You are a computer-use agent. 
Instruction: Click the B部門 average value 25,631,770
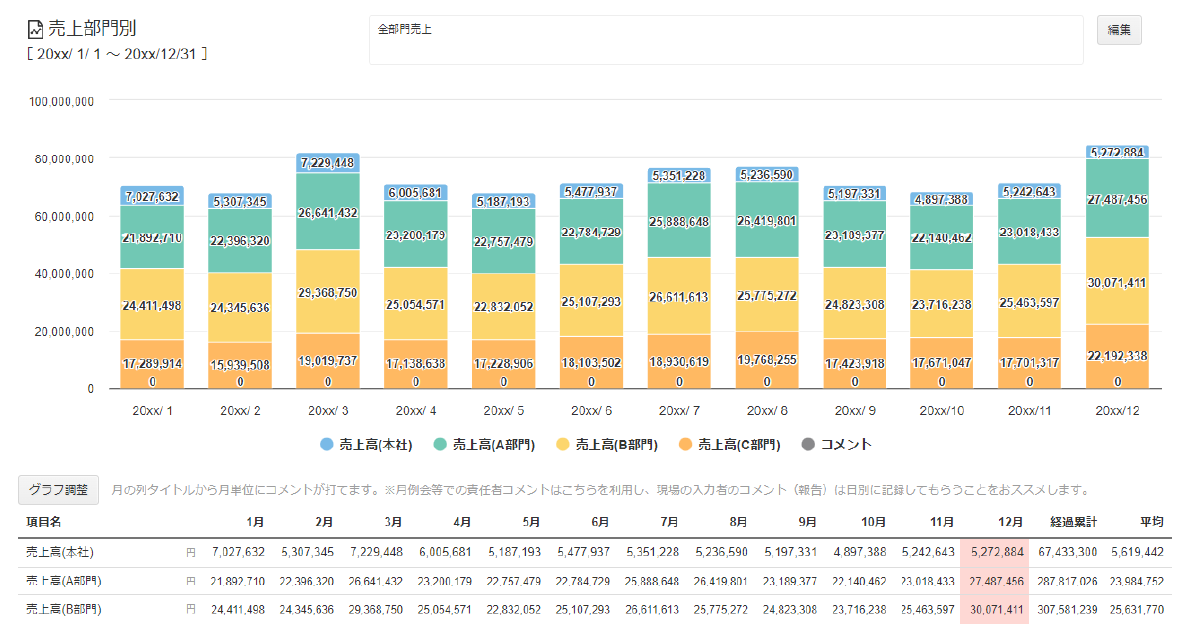pyautogui.click(x=1135, y=609)
